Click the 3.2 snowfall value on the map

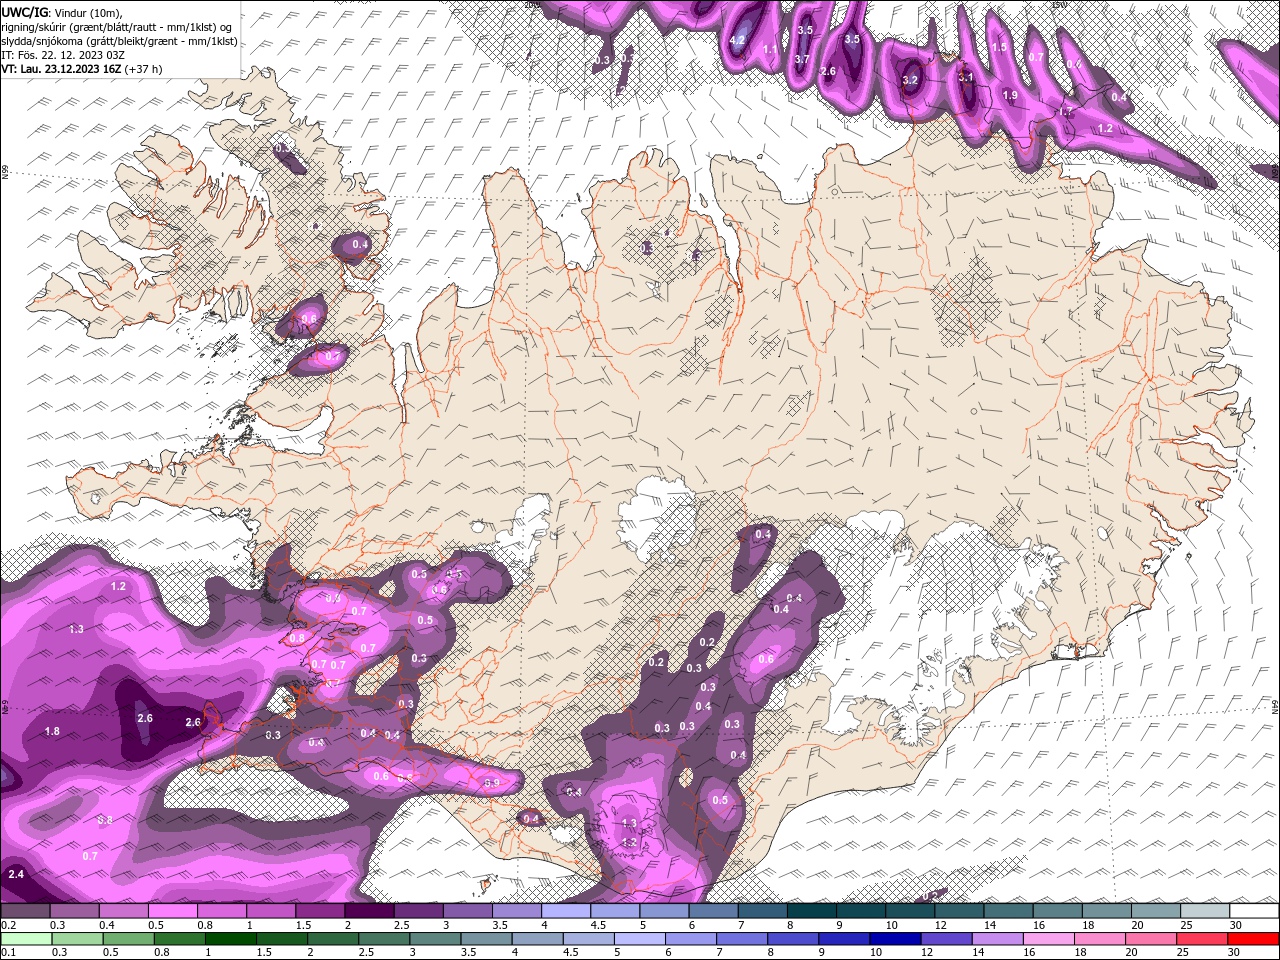click(910, 80)
